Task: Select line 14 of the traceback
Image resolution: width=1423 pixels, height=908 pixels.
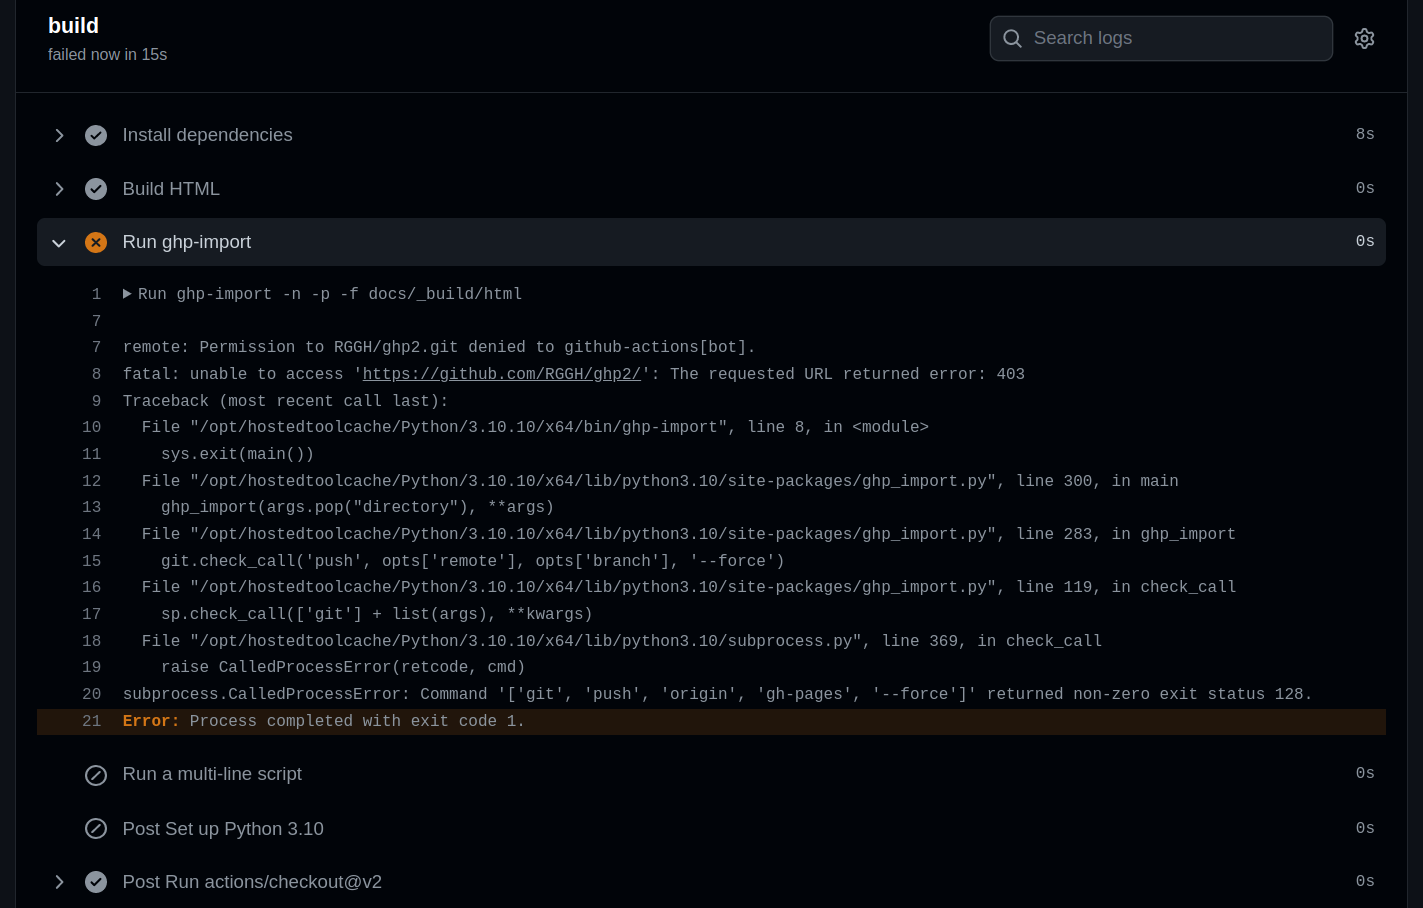Action: [91, 534]
